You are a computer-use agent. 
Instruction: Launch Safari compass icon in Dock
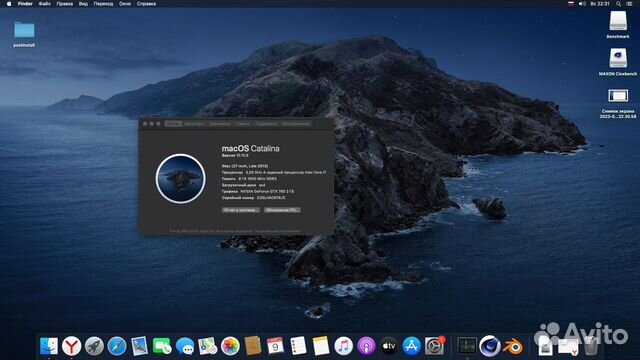click(117, 346)
